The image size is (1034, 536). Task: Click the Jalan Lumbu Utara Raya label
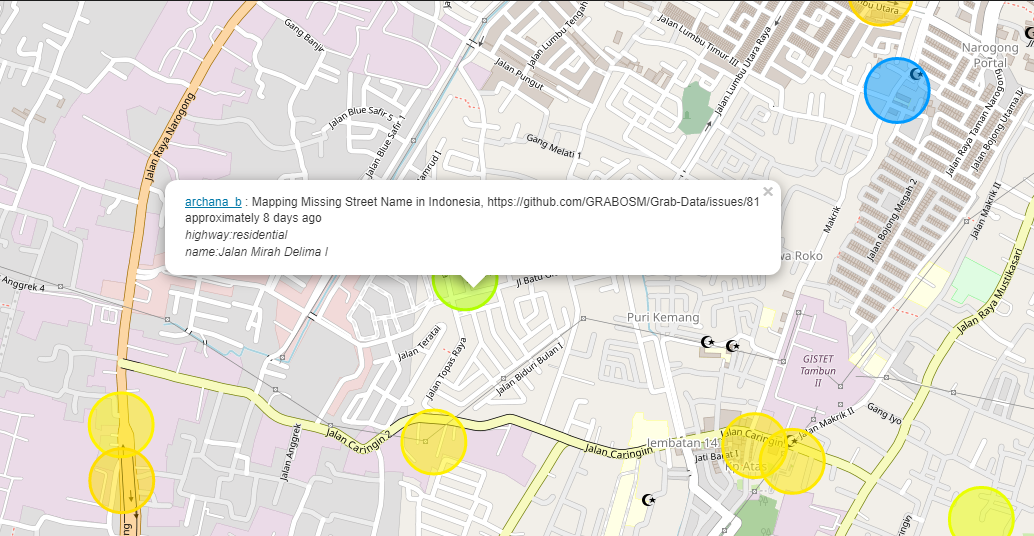[743, 71]
